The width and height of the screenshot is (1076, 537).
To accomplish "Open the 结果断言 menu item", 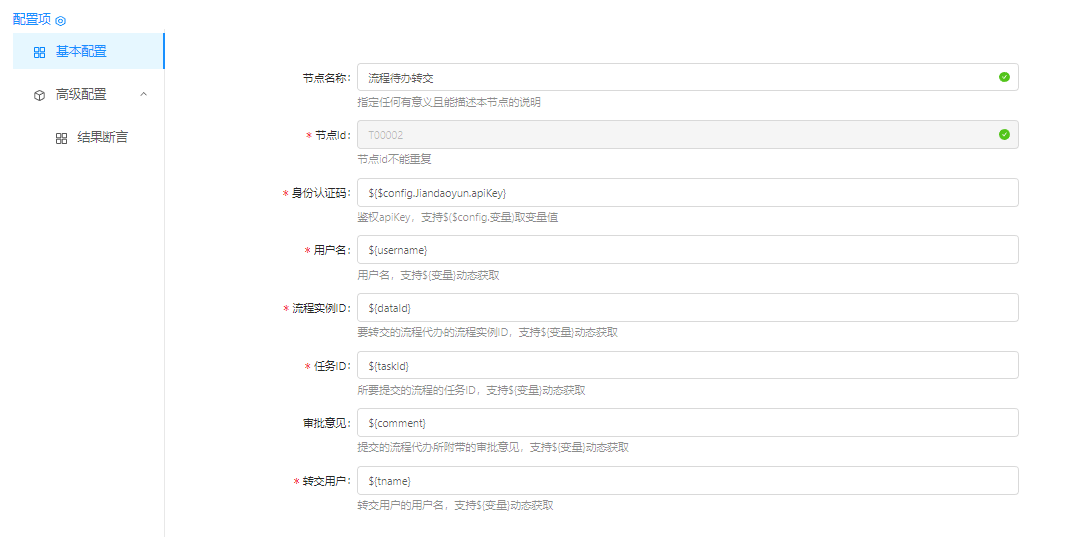I will 102,137.
